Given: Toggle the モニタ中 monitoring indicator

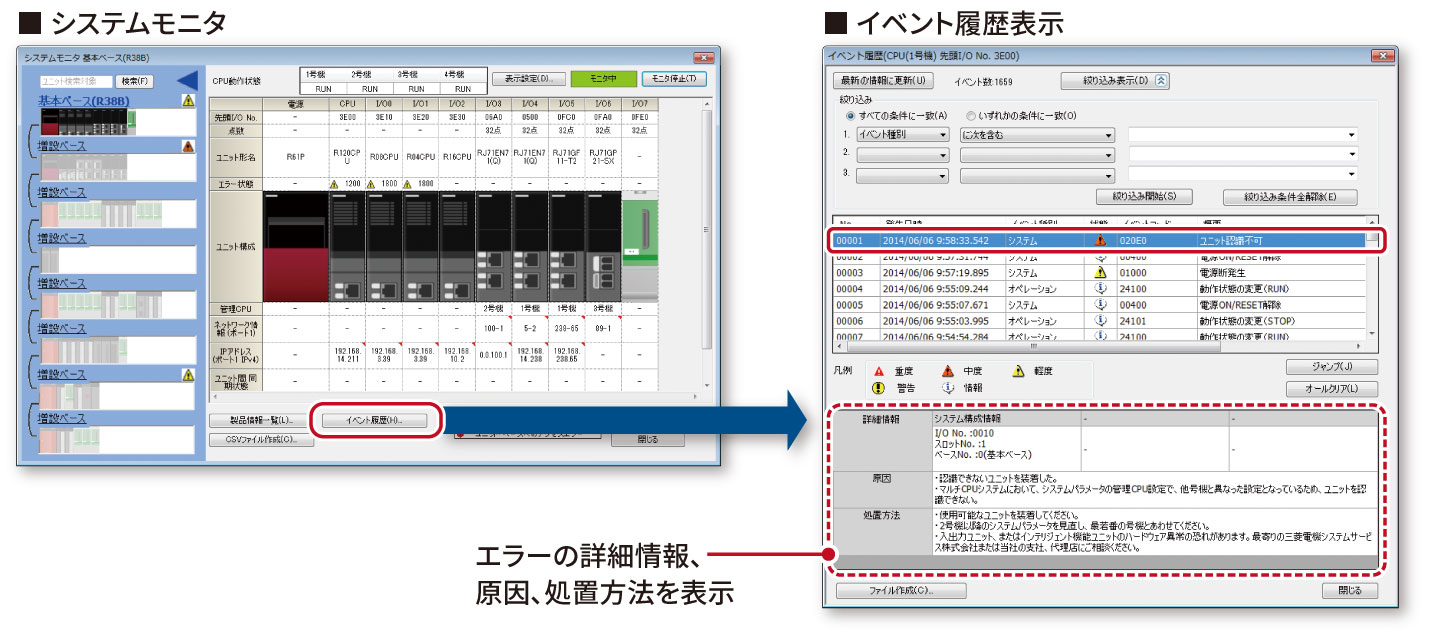Looking at the screenshot, I should (x=603, y=78).
